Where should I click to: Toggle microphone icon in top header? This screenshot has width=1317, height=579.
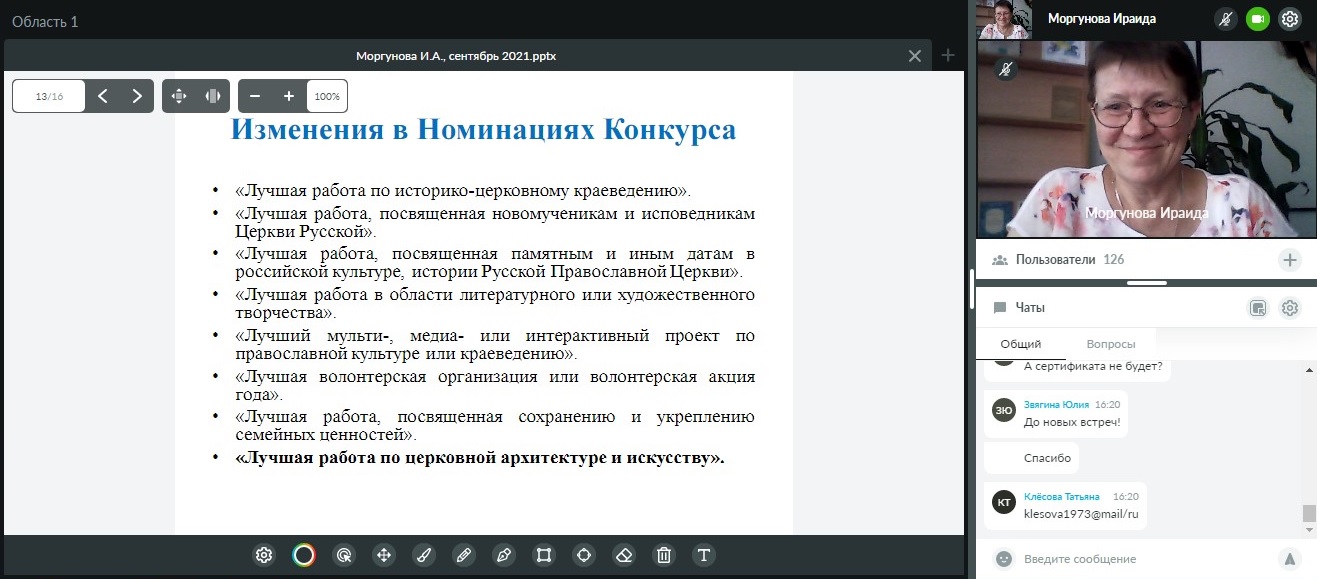point(1226,18)
